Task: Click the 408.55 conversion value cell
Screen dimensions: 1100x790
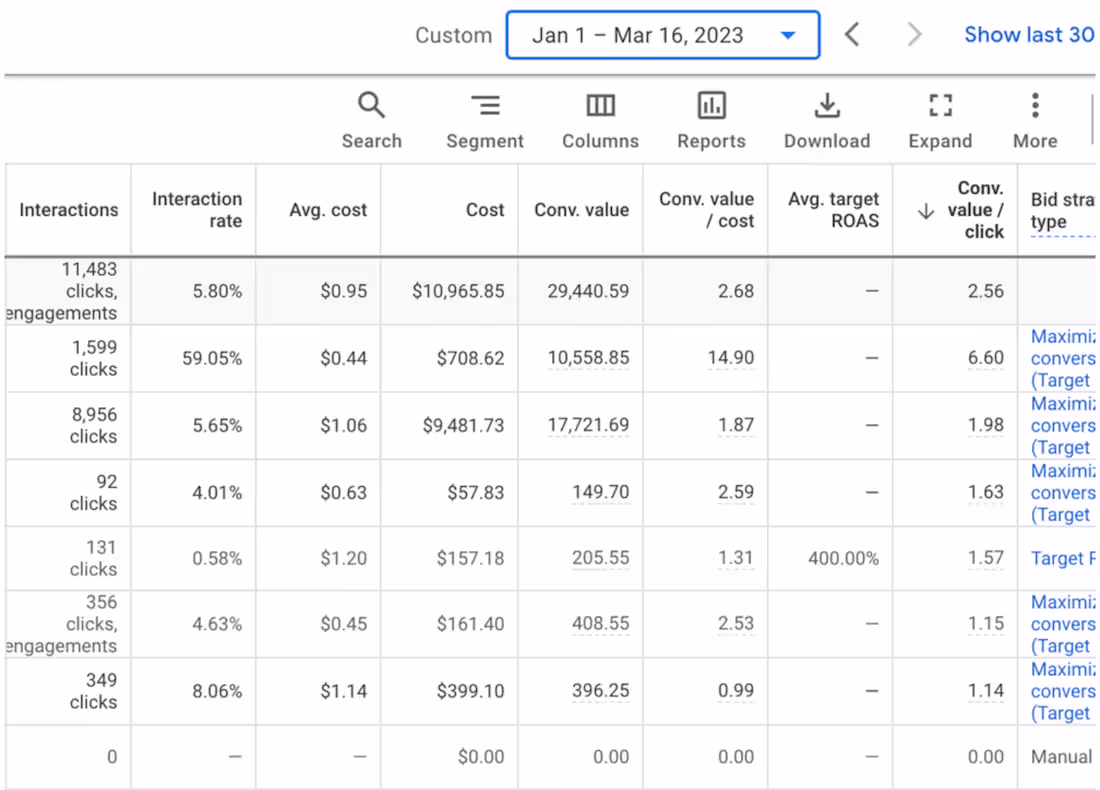Action: point(601,624)
